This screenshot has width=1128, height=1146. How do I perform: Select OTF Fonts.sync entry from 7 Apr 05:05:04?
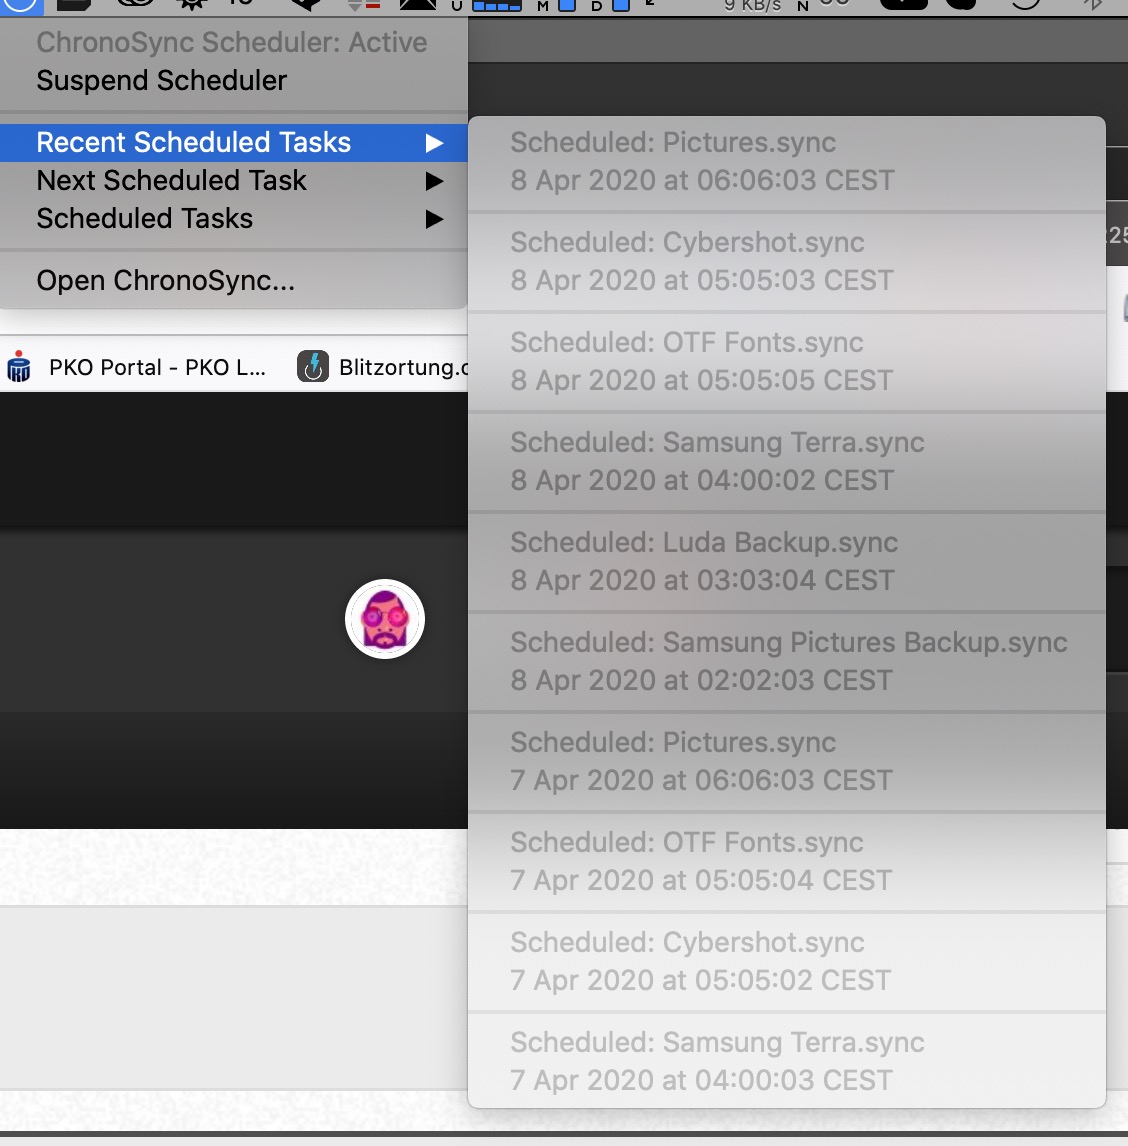click(787, 862)
